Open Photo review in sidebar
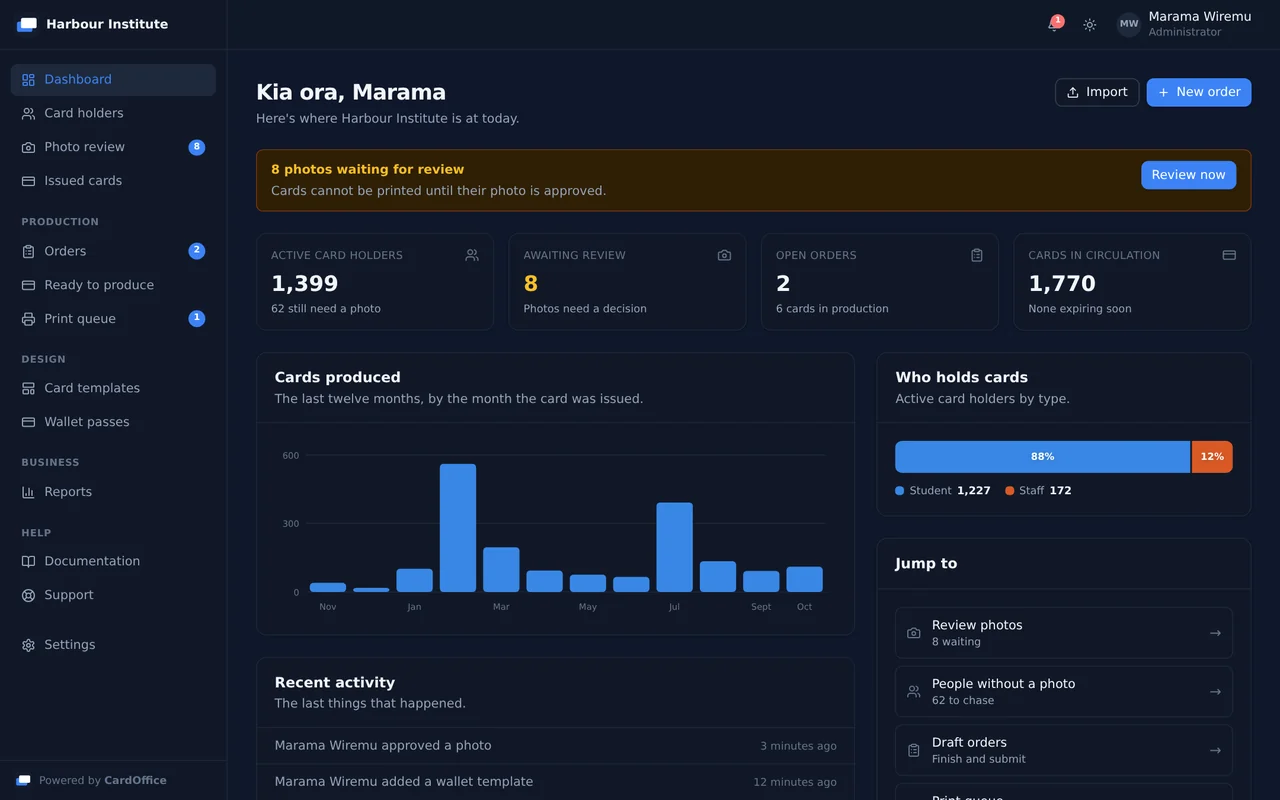Viewport: 1280px width, 800px height. click(x=113, y=147)
